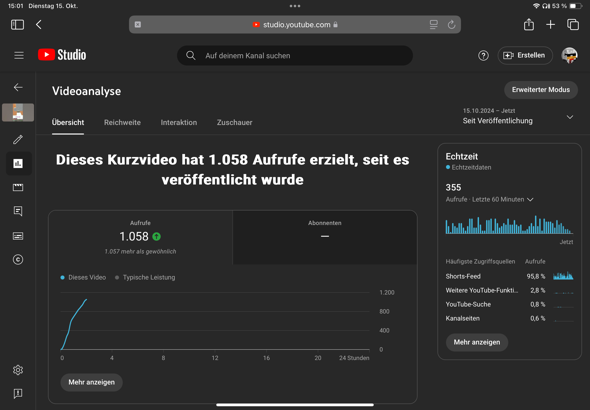This screenshot has height=410, width=590.
Task: Click the 95,8 % Shorts-Feed value
Action: 535,276
